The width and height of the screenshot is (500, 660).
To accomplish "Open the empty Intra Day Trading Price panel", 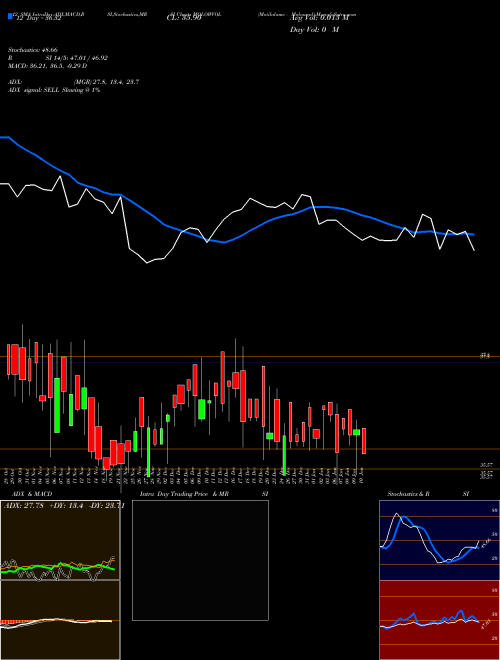I will pos(200,560).
